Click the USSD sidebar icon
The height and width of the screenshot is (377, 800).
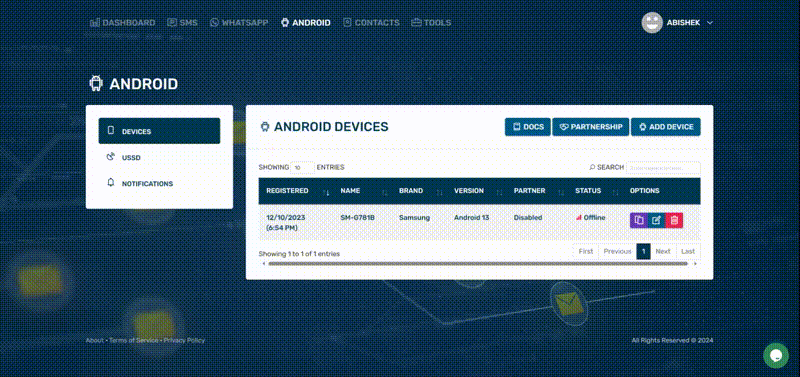coord(110,157)
